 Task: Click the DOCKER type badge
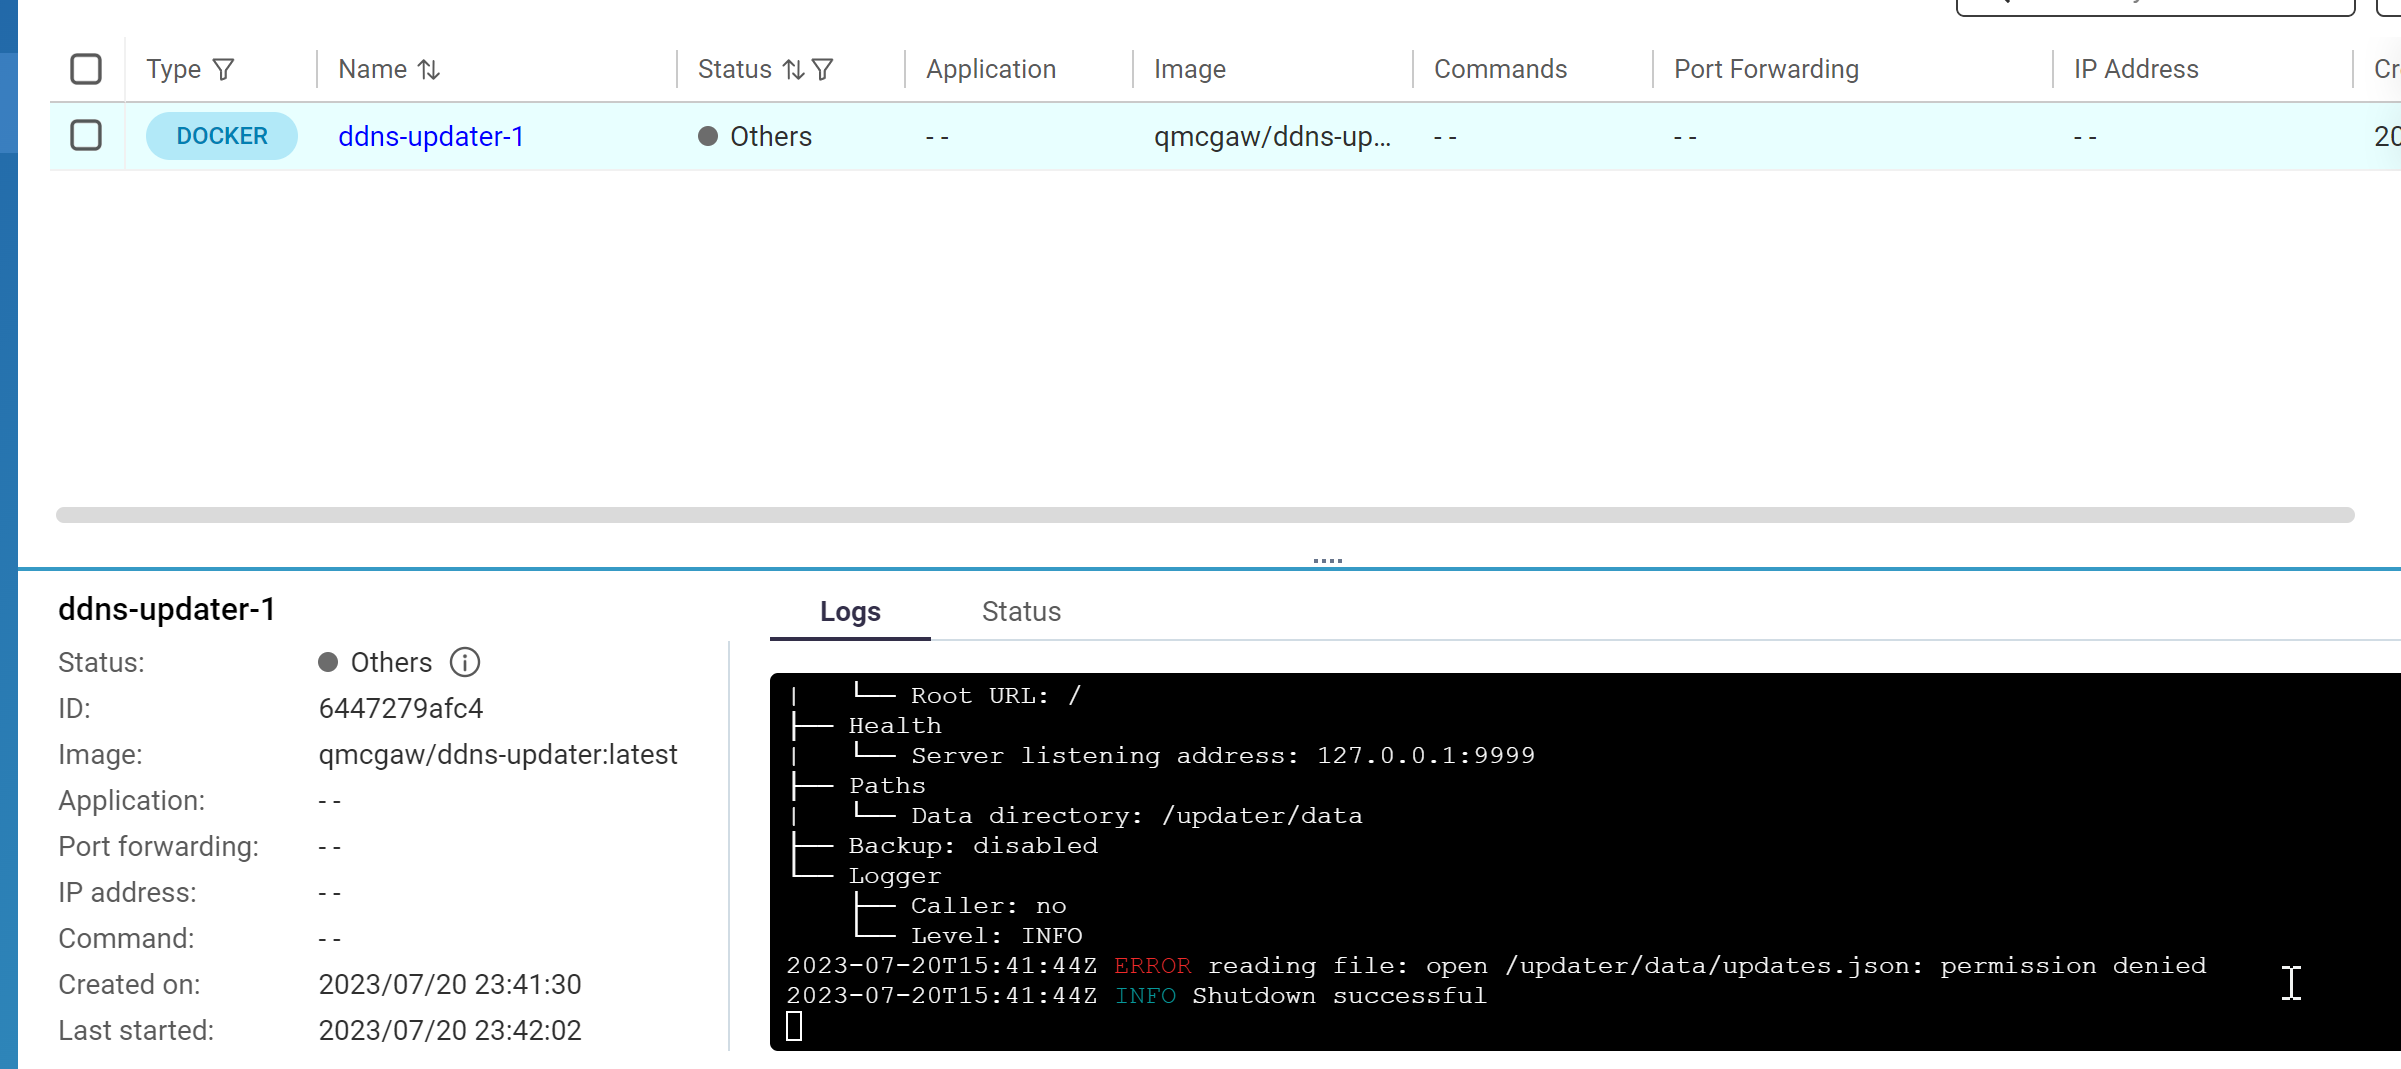tap(221, 135)
